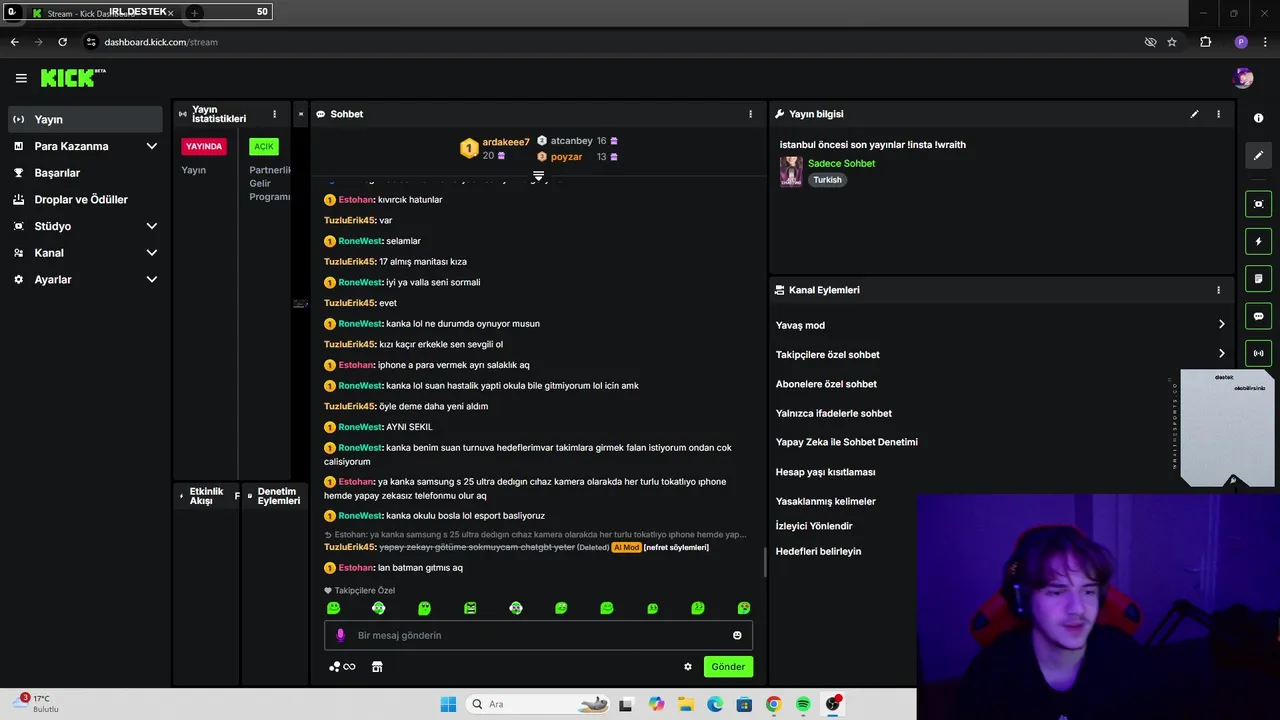This screenshot has height=720, width=1280.
Task: Open the user profile avatar menu
Action: tap(1243, 78)
